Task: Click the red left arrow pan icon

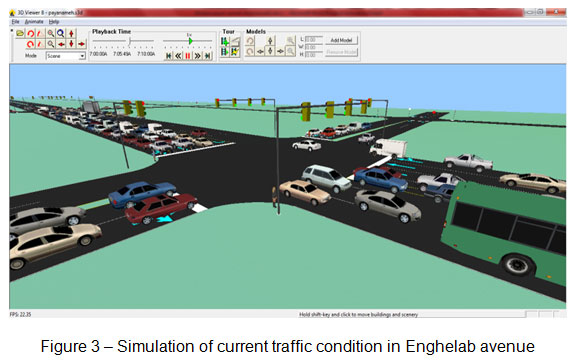Action: click(x=61, y=44)
